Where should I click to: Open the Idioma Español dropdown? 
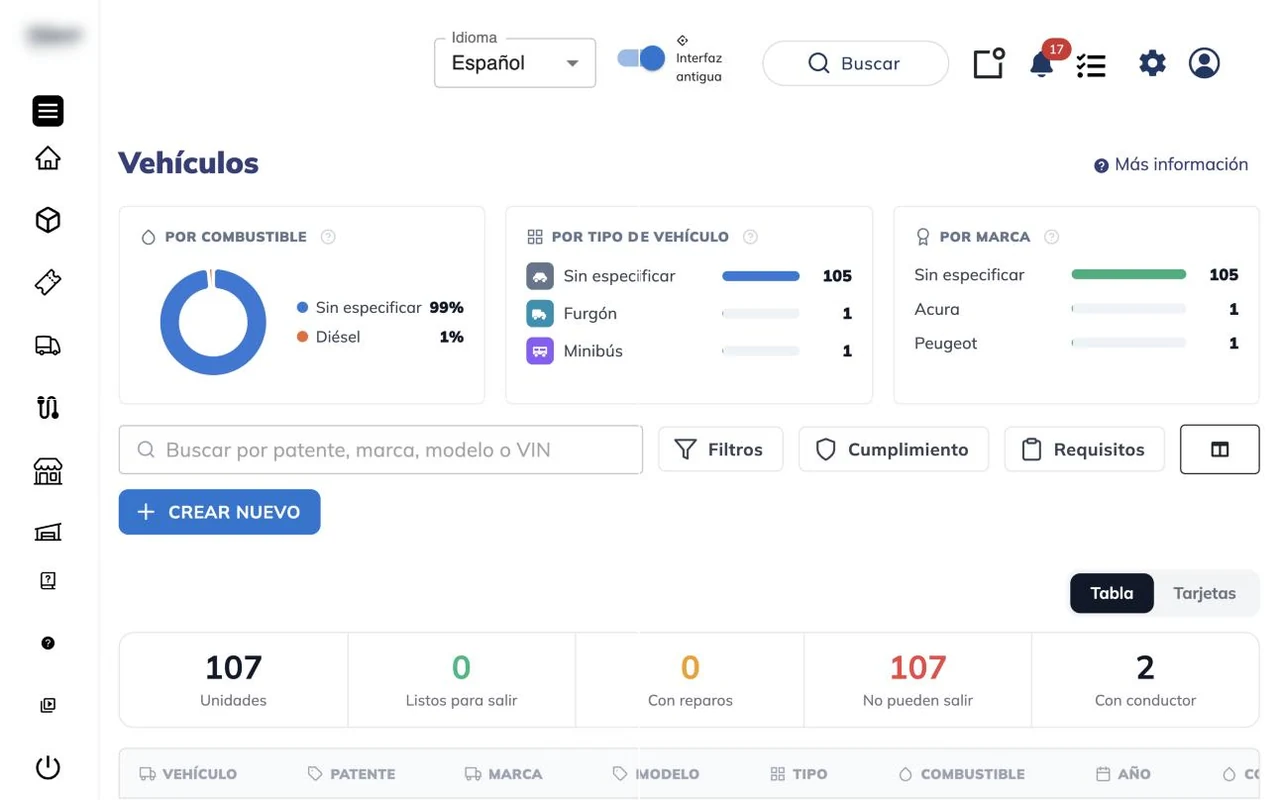[515, 63]
